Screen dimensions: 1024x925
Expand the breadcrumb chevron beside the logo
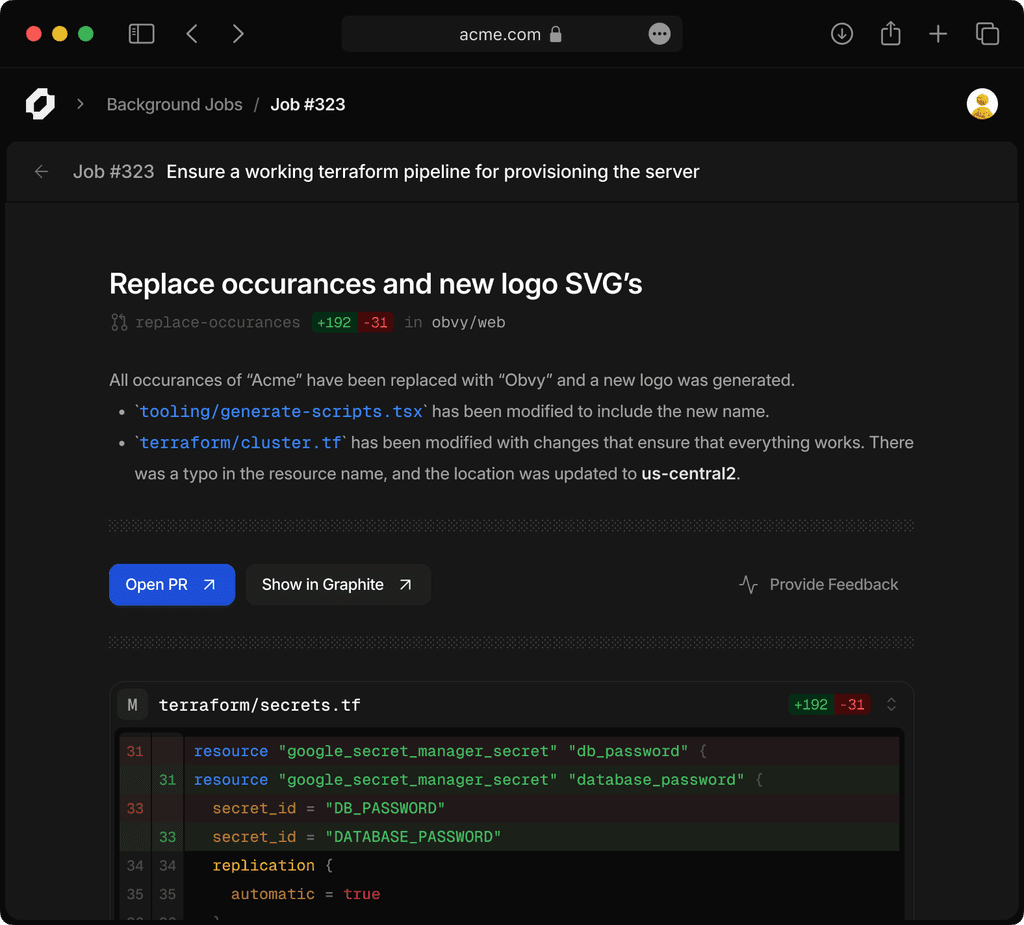click(x=80, y=104)
